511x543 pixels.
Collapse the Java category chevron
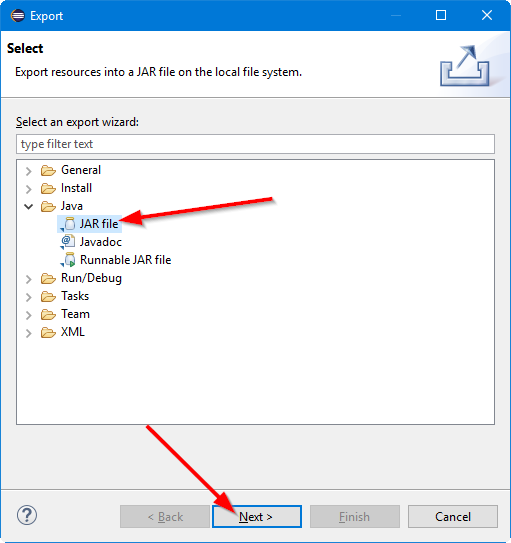coord(29,207)
